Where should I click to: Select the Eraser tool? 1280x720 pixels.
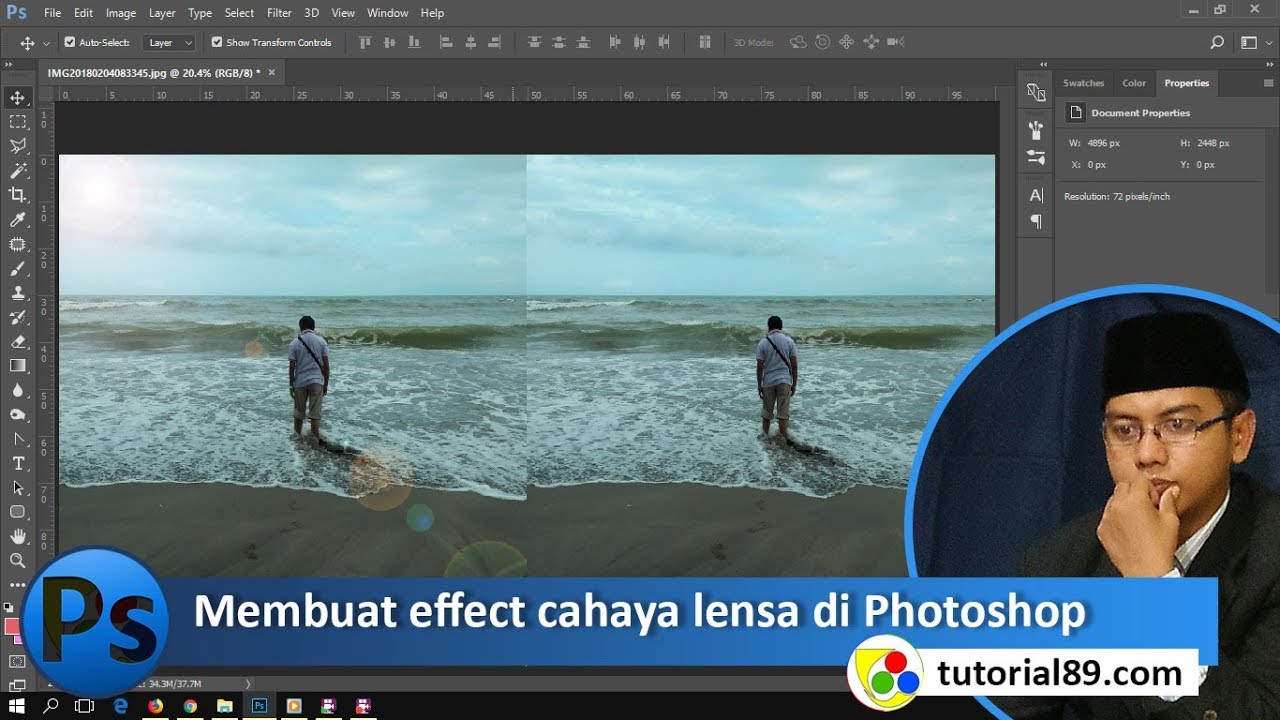[x=18, y=342]
